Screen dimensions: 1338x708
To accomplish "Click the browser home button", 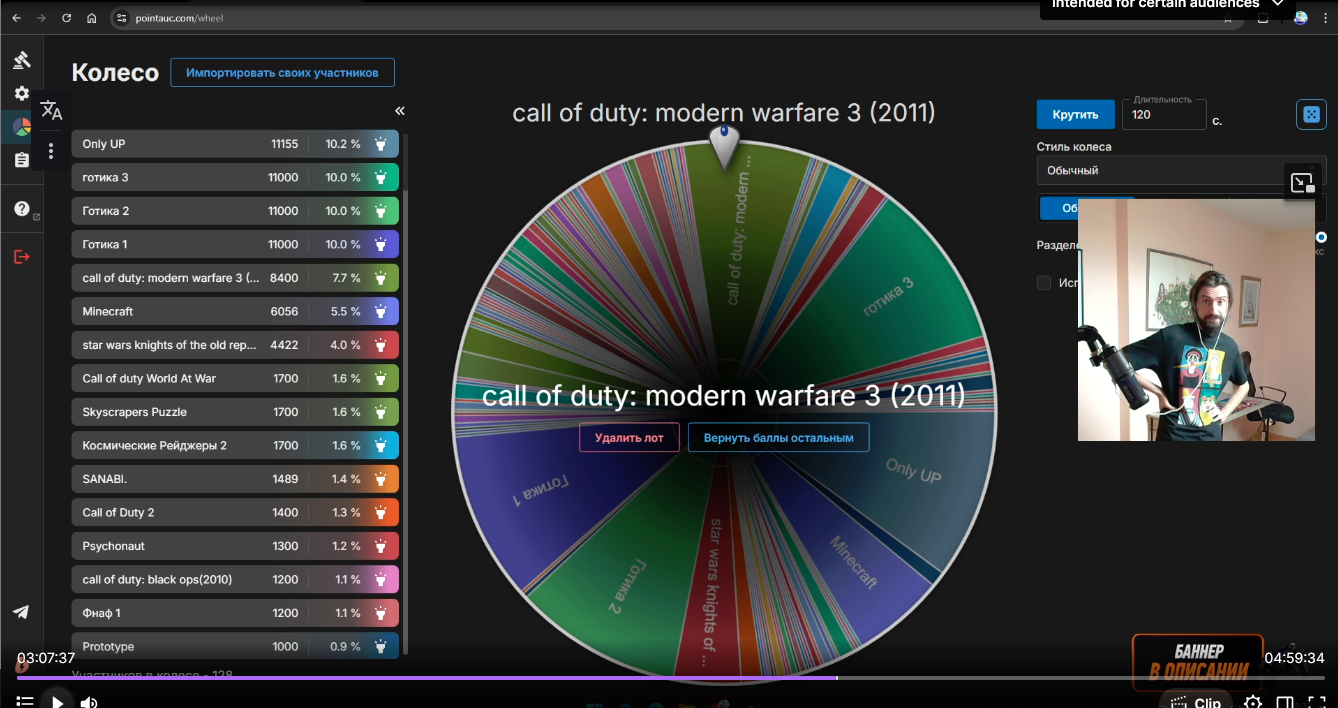I will click(92, 18).
